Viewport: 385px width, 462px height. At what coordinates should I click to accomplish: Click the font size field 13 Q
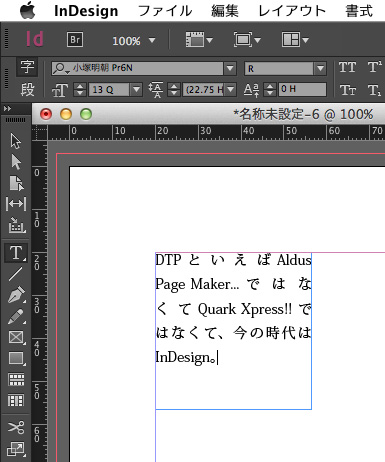[x=109, y=90]
